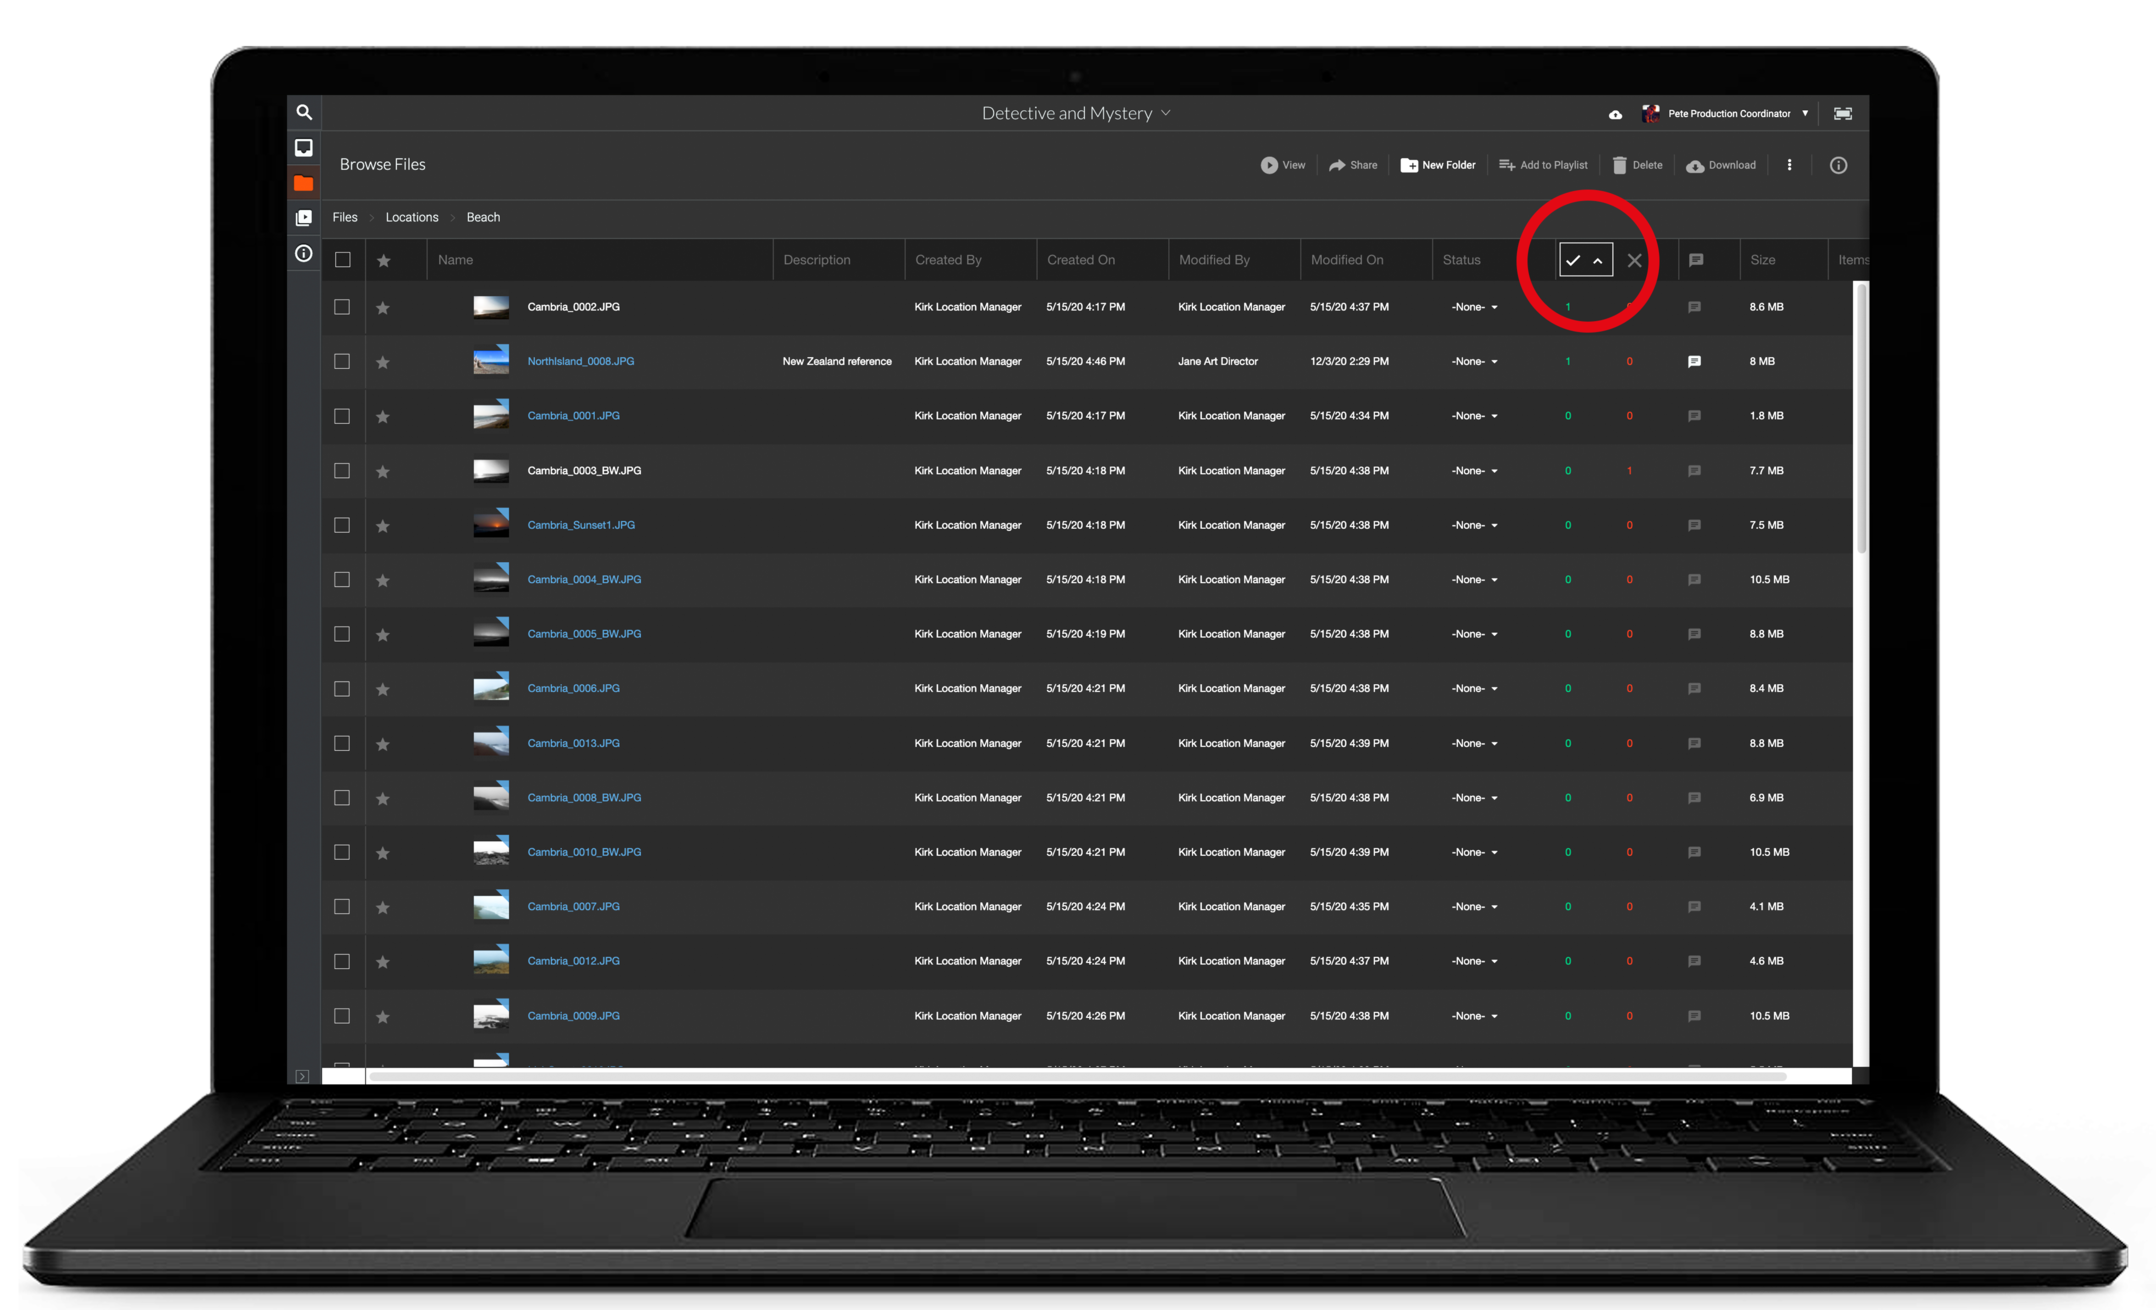This screenshot has width=2156, height=1310.
Task: Click the search magnifier icon
Action: click(x=304, y=113)
